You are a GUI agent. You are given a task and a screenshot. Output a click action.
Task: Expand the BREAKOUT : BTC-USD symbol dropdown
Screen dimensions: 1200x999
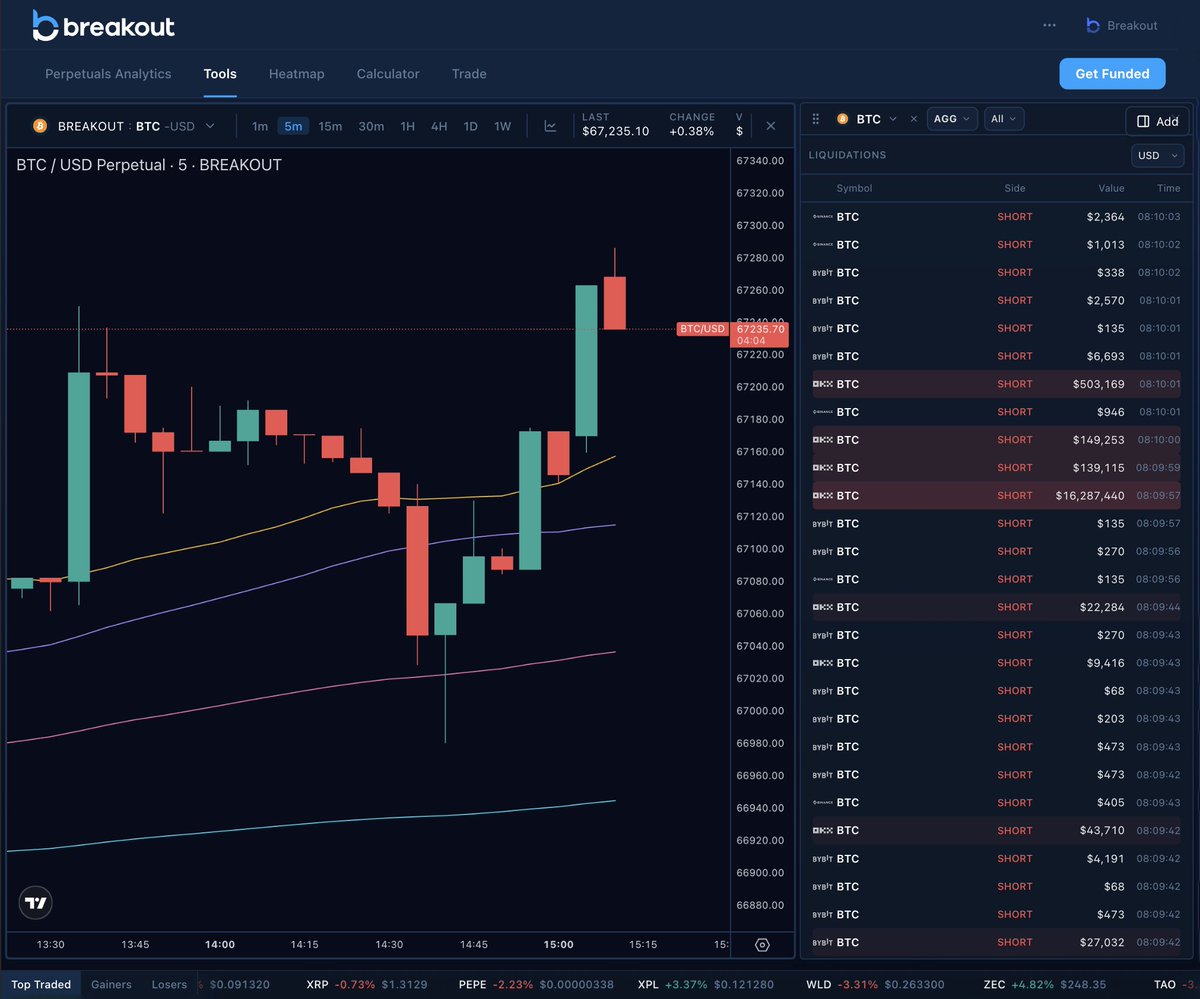[x=125, y=126]
